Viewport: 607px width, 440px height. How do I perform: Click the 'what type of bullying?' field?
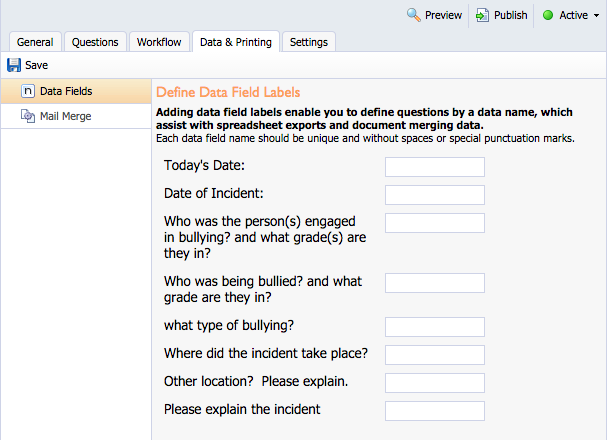tap(435, 327)
